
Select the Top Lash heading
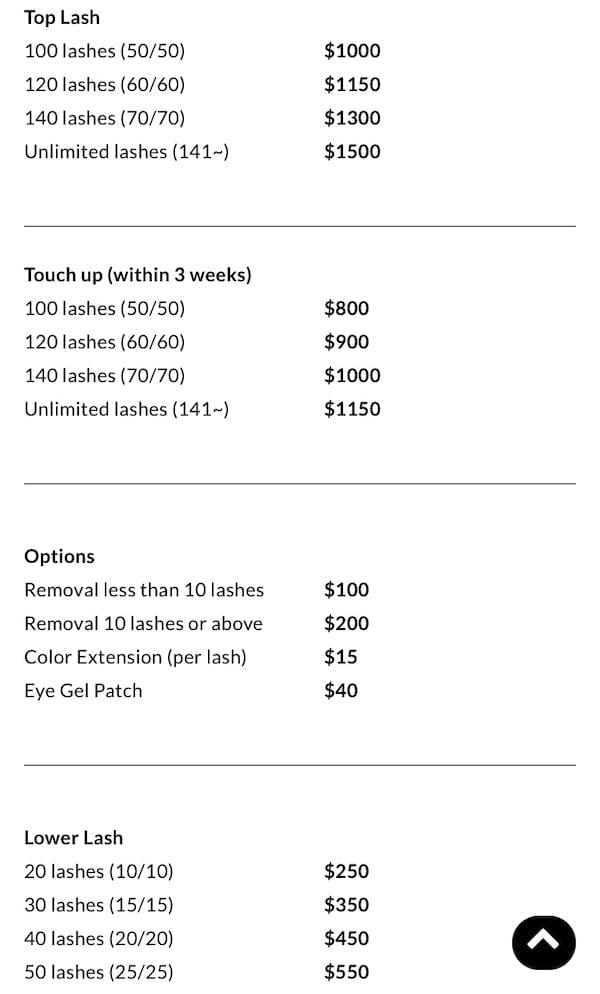(62, 18)
